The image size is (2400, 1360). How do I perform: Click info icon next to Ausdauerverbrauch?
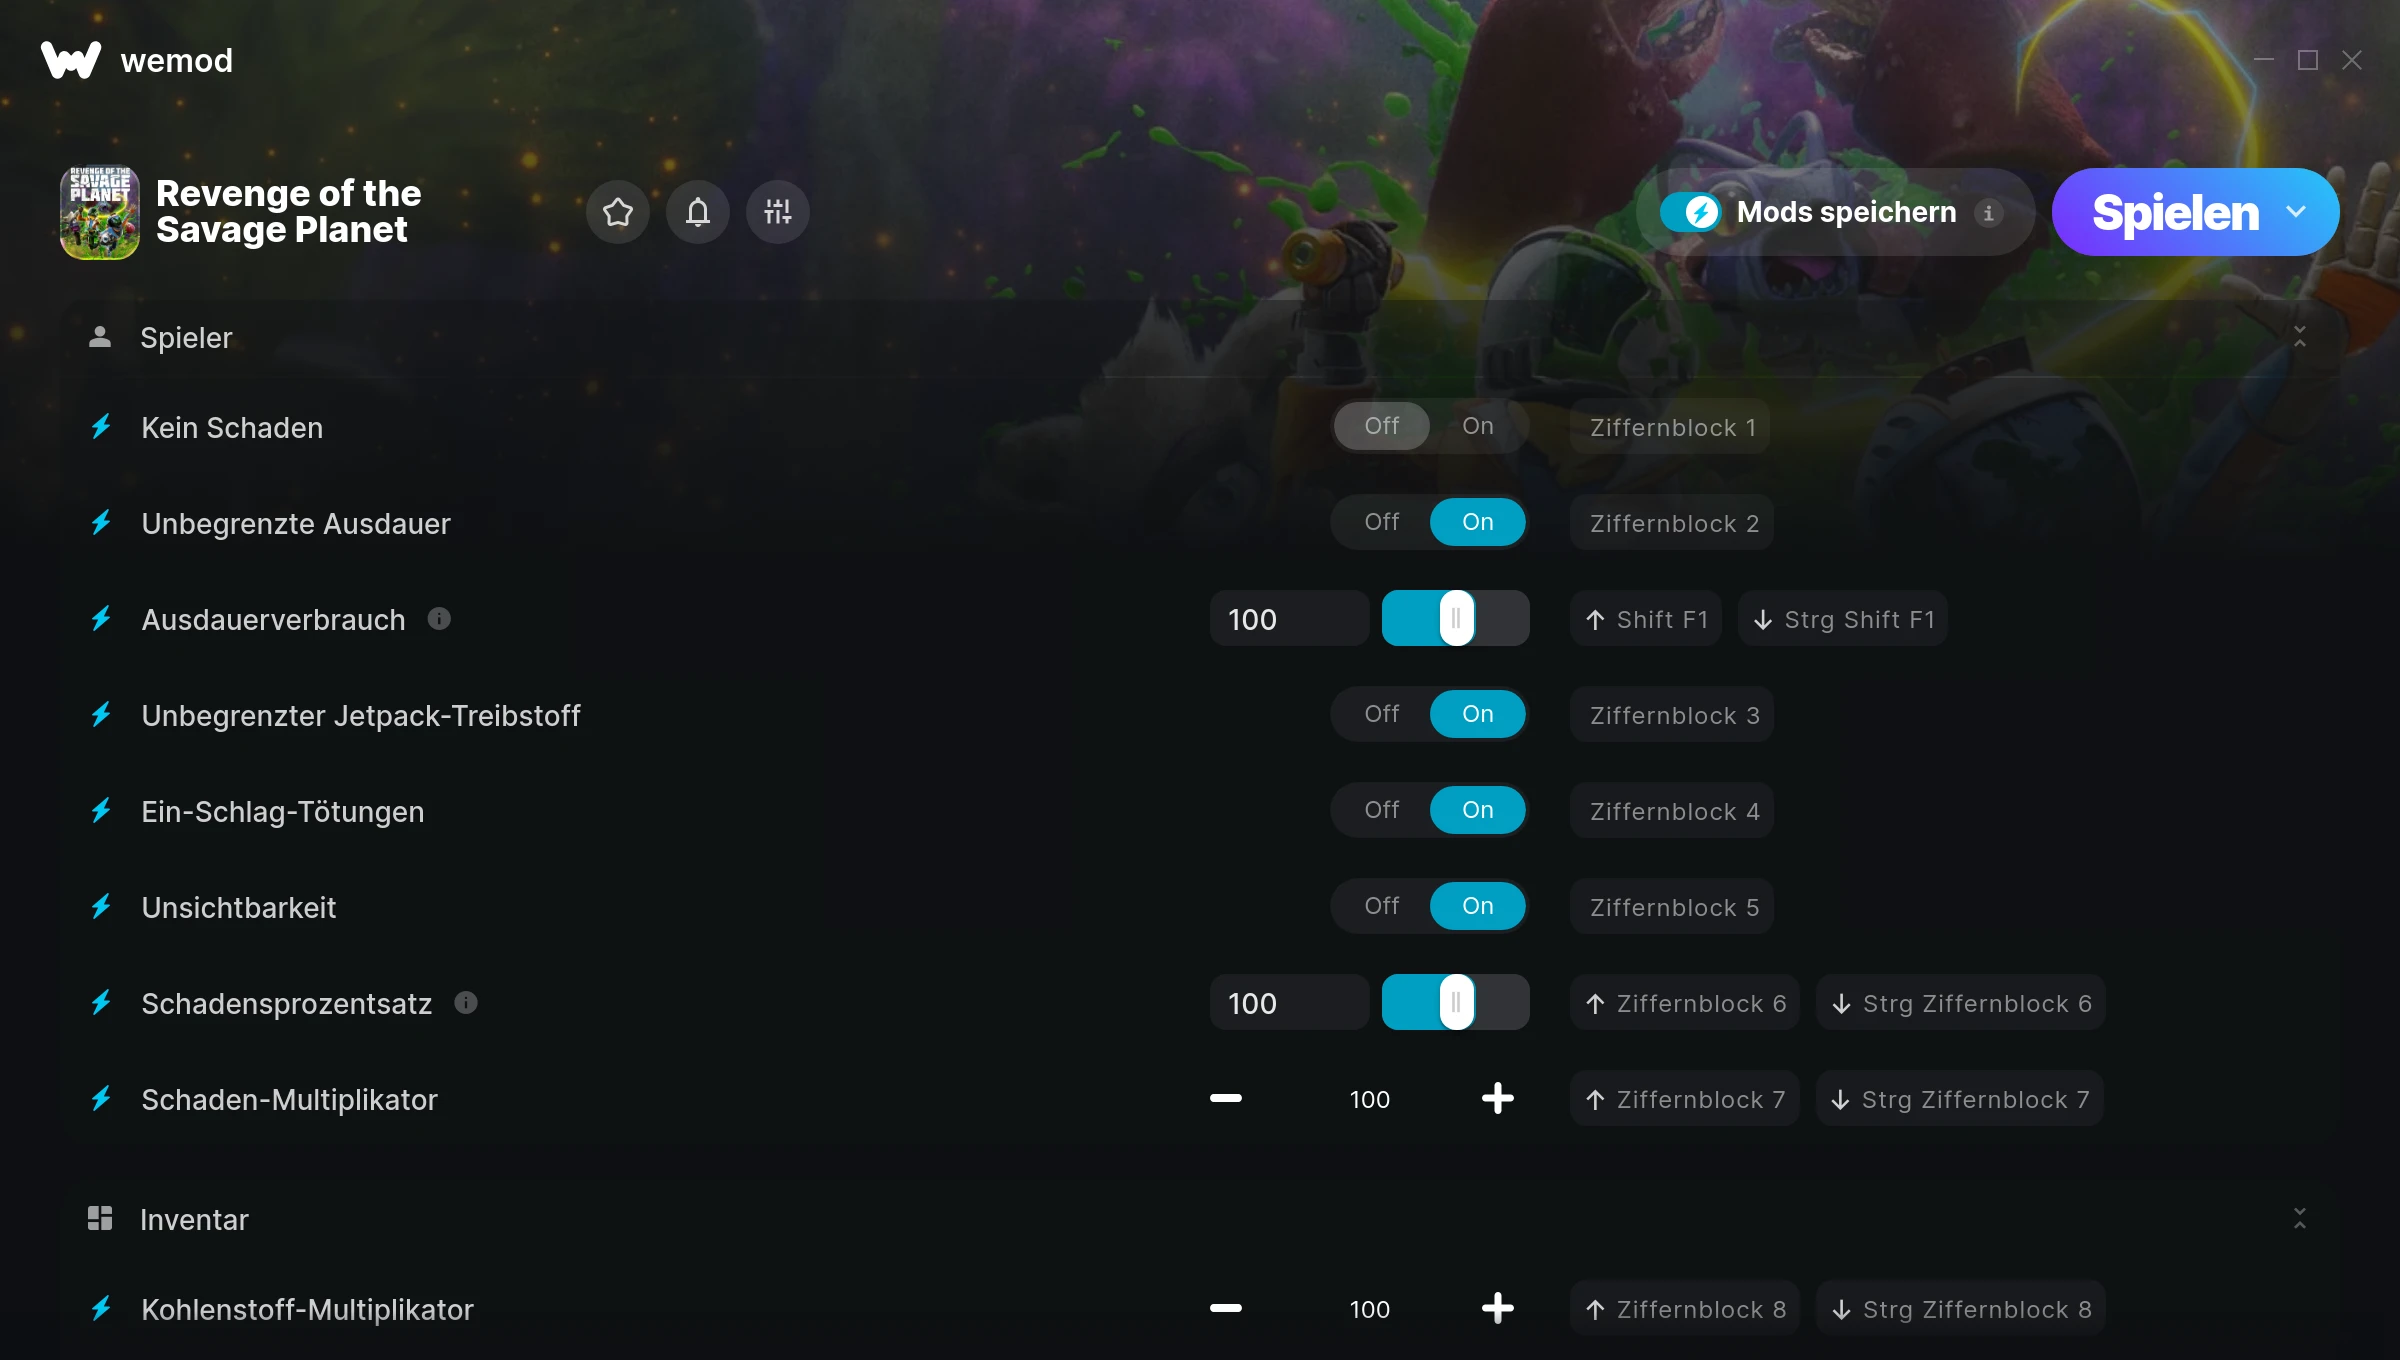(x=439, y=619)
